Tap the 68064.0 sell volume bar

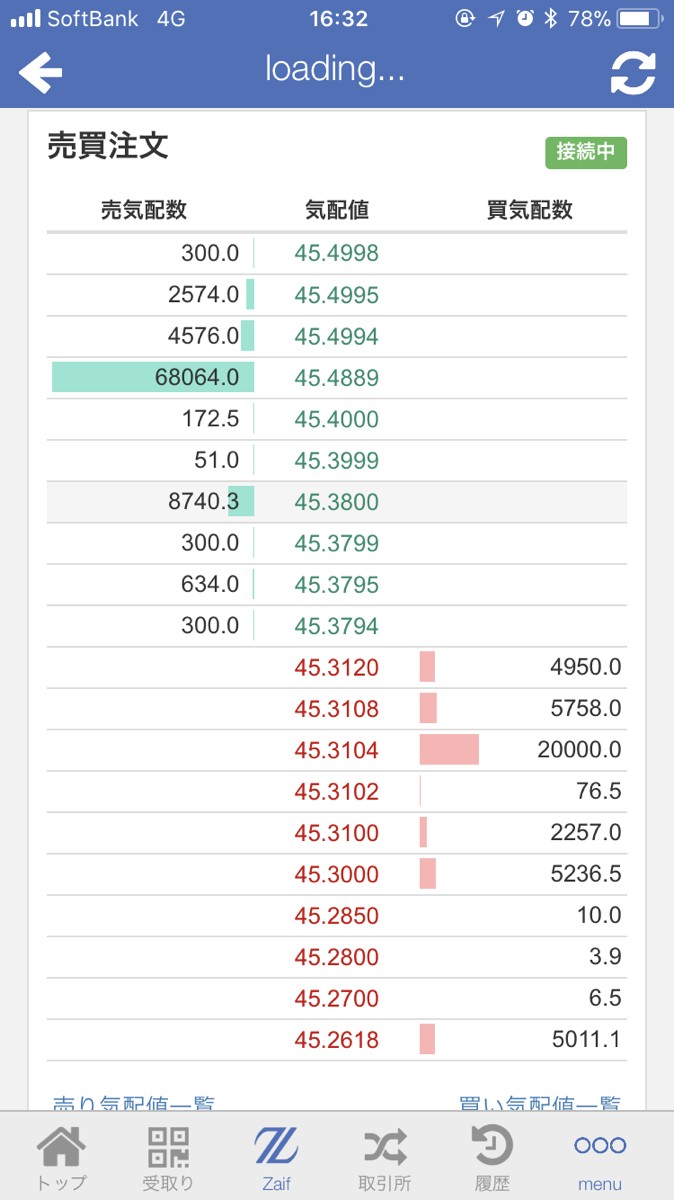153,377
